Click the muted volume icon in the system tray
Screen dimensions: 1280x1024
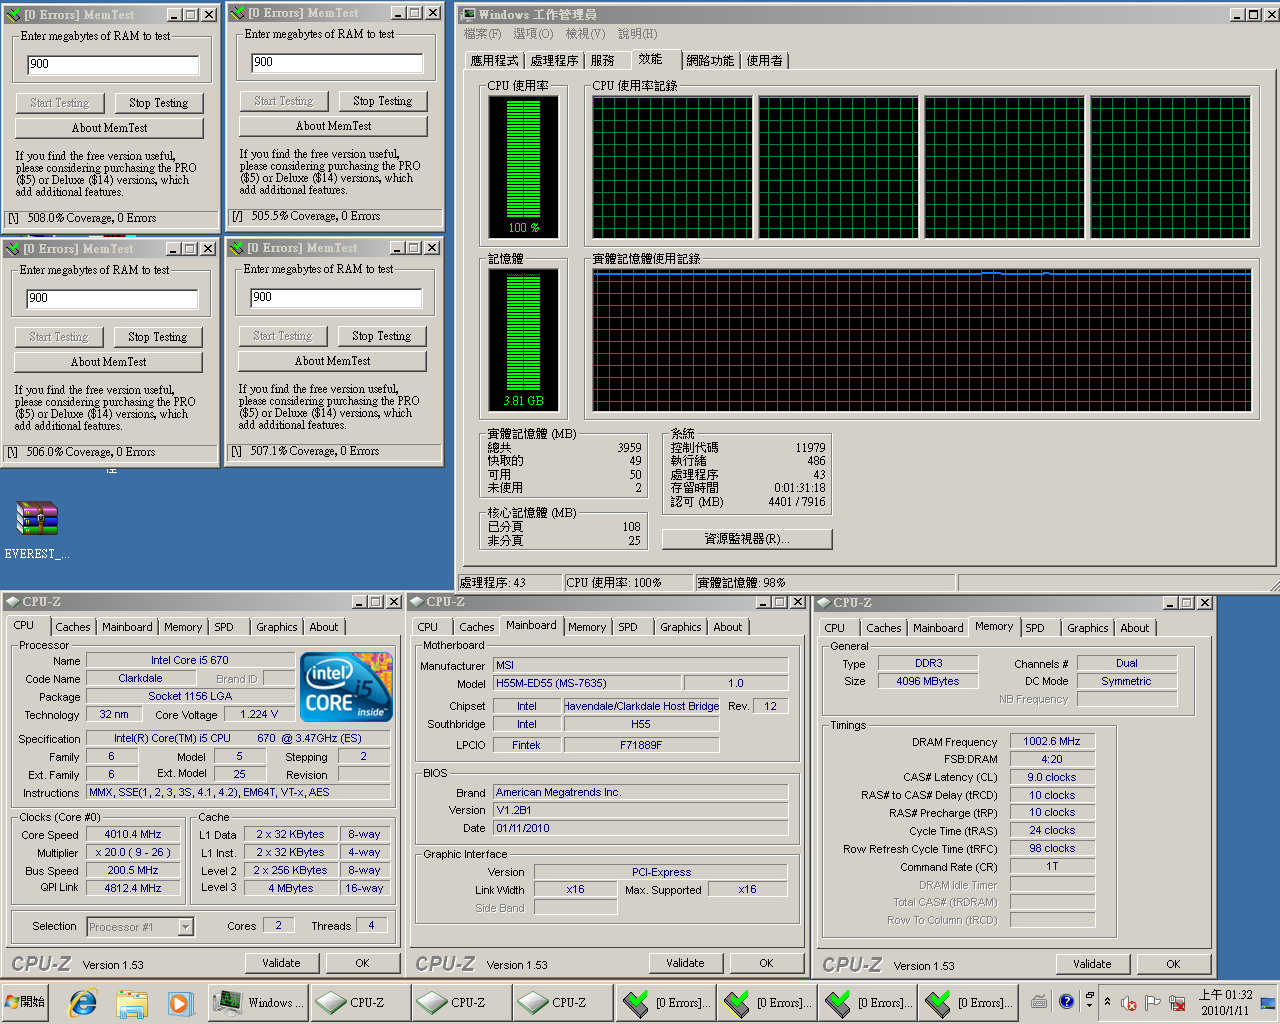[x=1129, y=1002]
